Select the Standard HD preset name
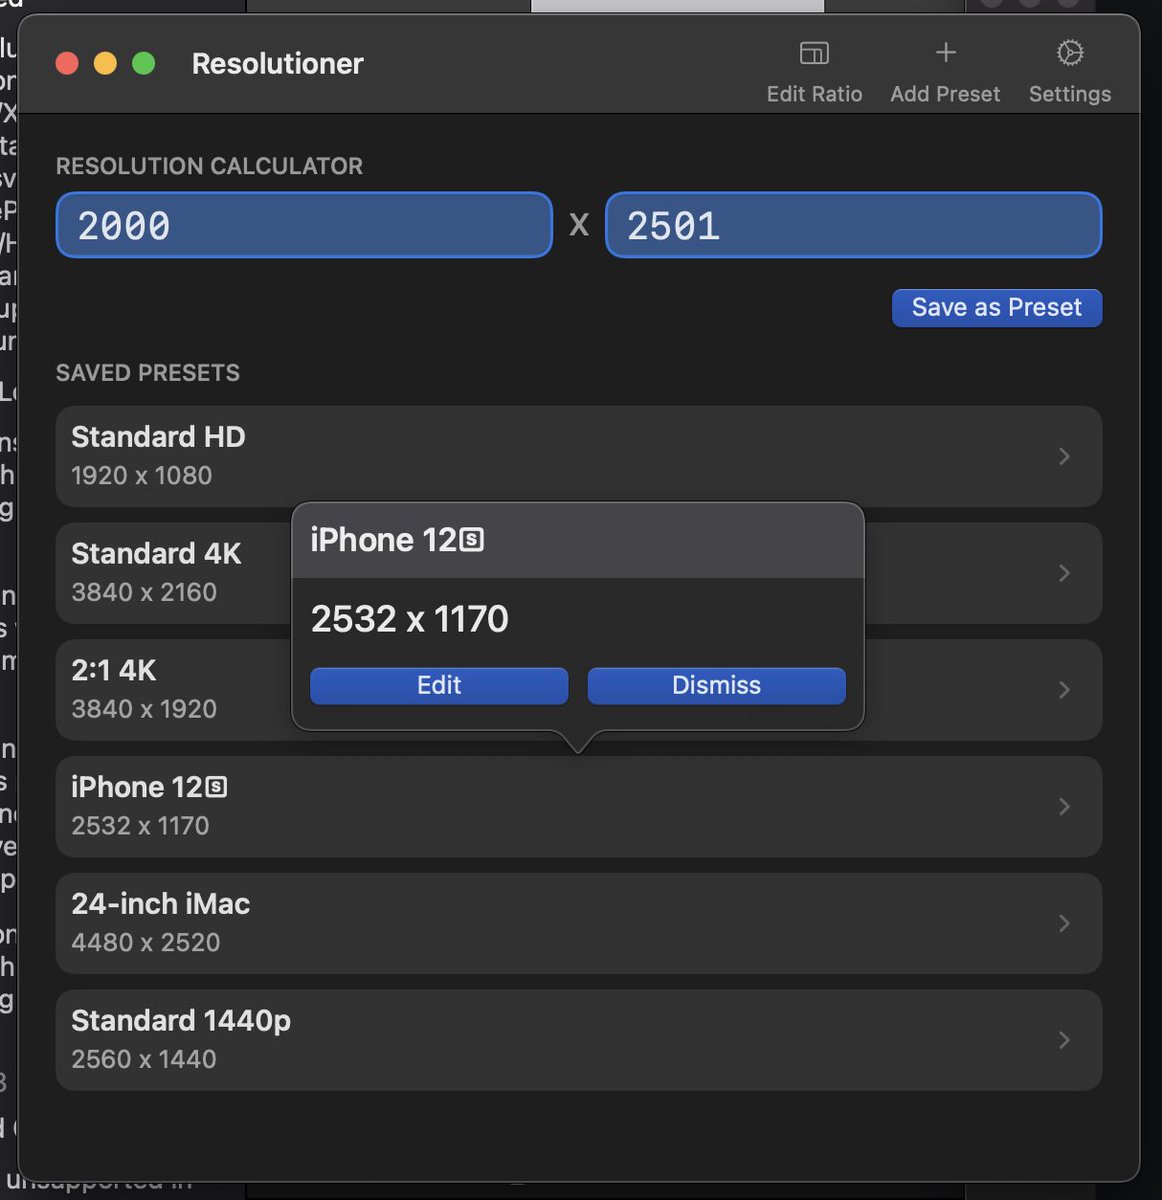The height and width of the screenshot is (1200, 1162). [x=158, y=437]
